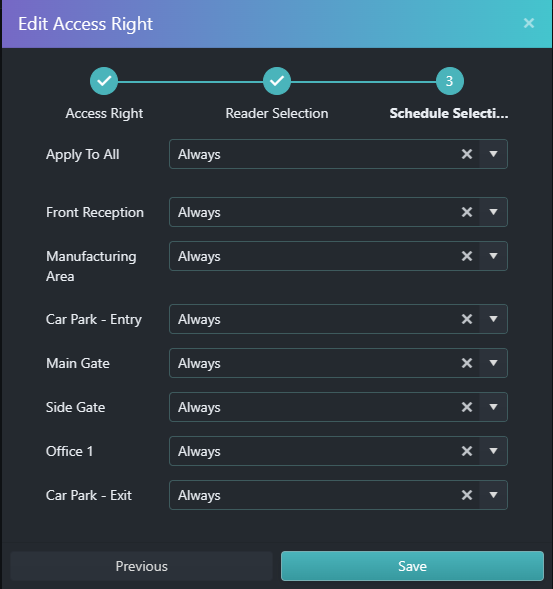Save the access right
The height and width of the screenshot is (589, 553).
pos(412,566)
